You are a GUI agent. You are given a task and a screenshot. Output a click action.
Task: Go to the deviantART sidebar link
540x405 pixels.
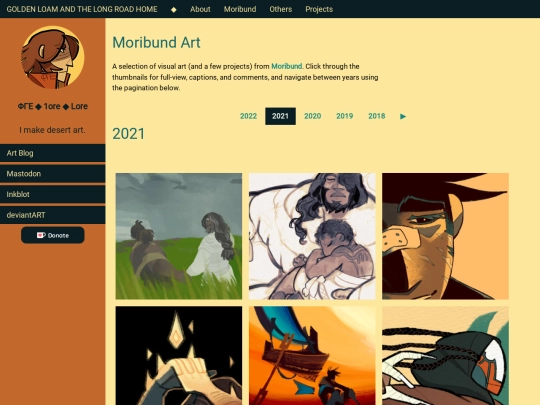point(53,215)
